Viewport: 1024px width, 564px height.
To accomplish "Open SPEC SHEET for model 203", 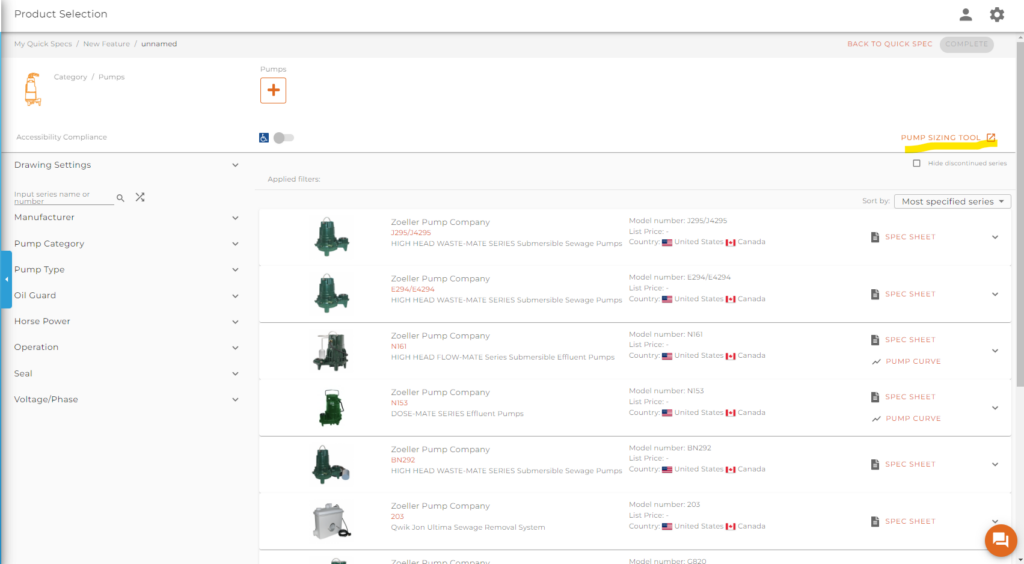I will [x=910, y=522].
